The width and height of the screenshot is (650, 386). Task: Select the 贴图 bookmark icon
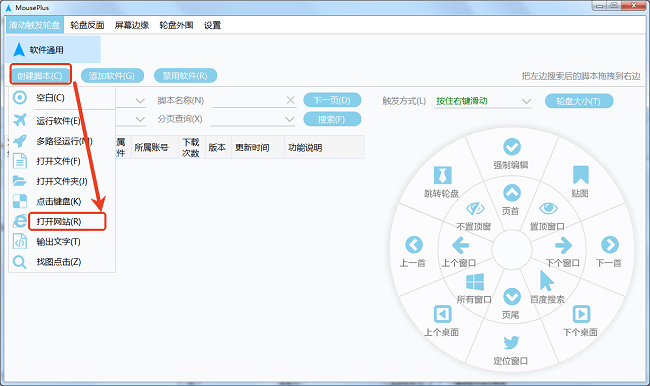[581, 175]
